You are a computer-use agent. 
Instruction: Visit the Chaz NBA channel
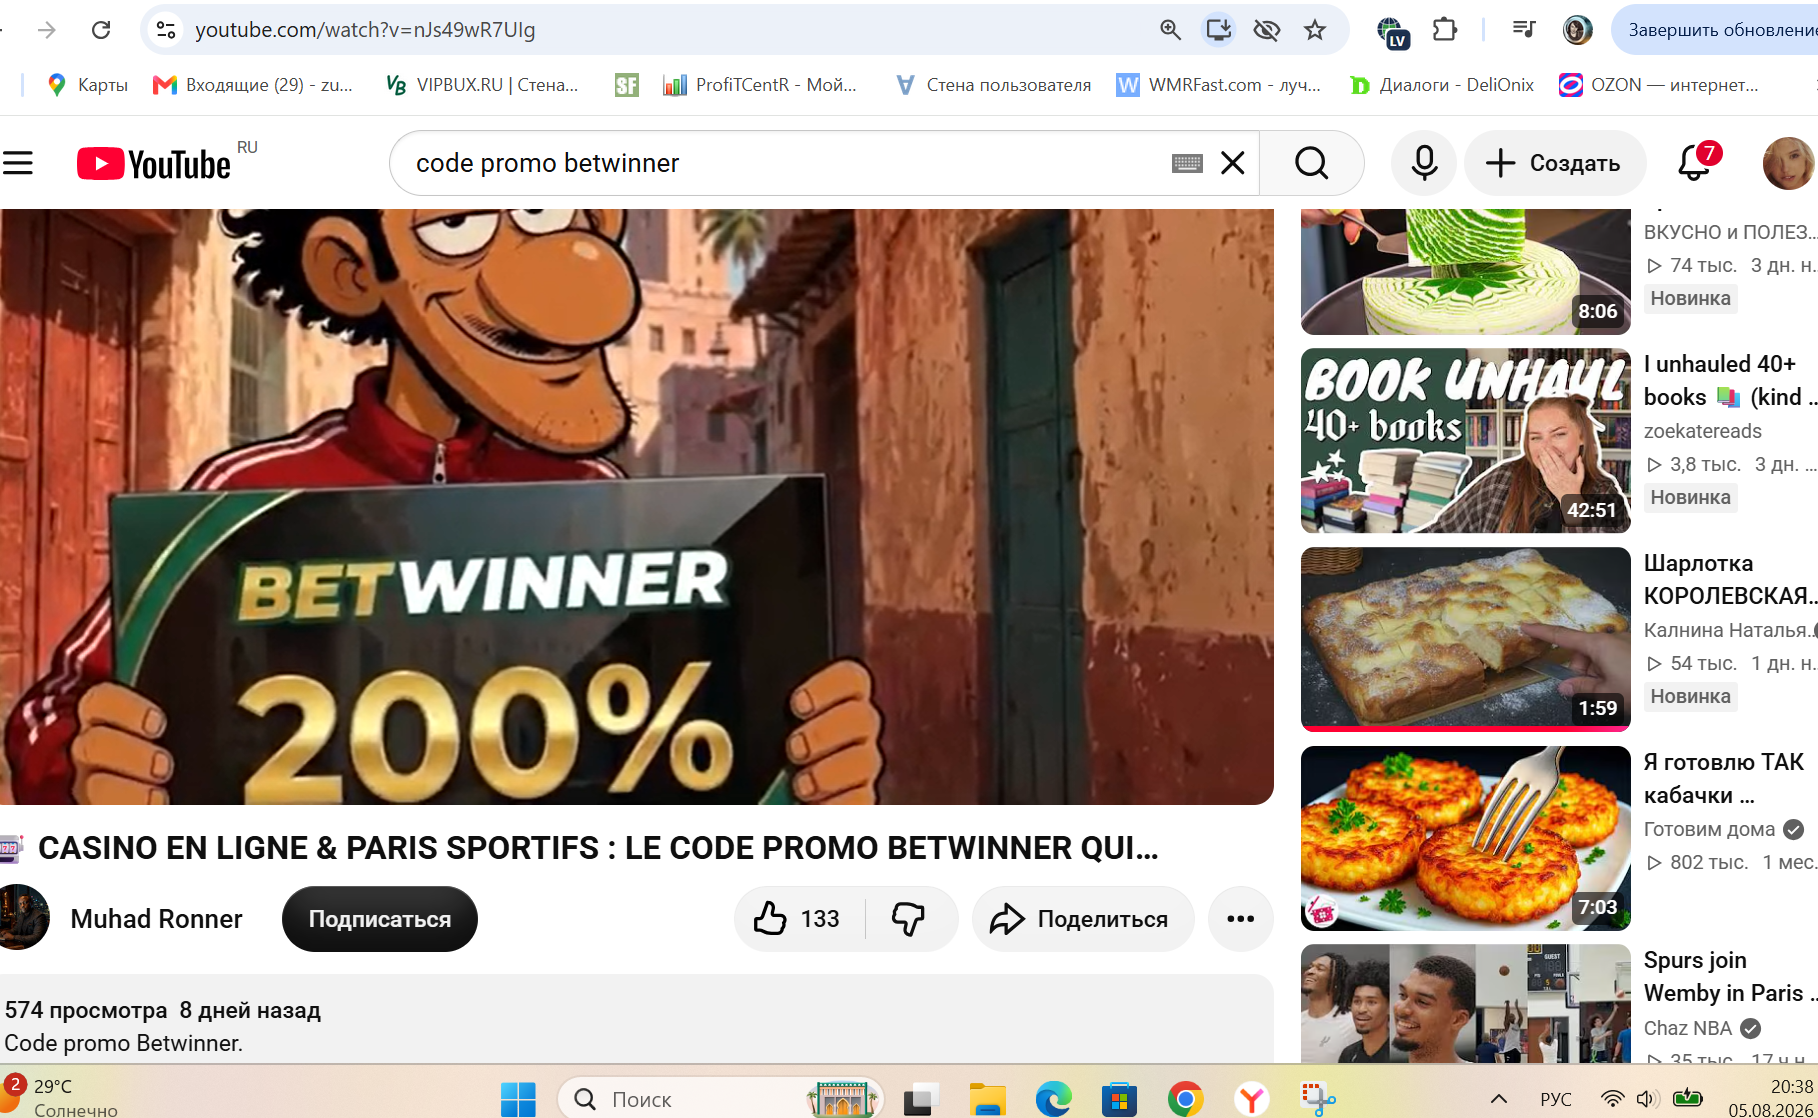pyautogui.click(x=1688, y=1028)
